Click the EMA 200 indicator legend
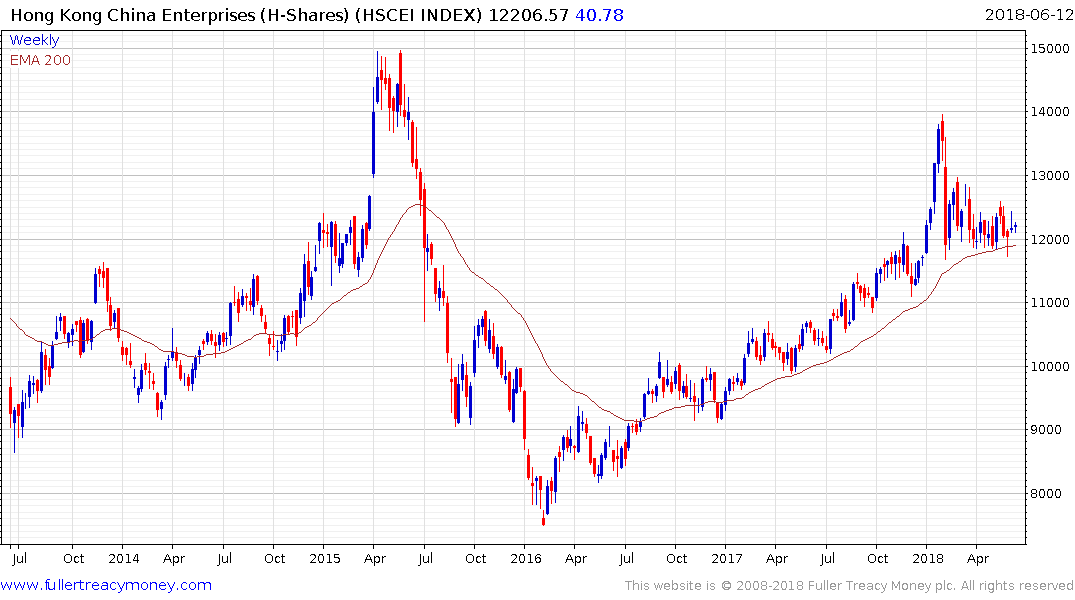1075x600 pixels. coord(40,60)
